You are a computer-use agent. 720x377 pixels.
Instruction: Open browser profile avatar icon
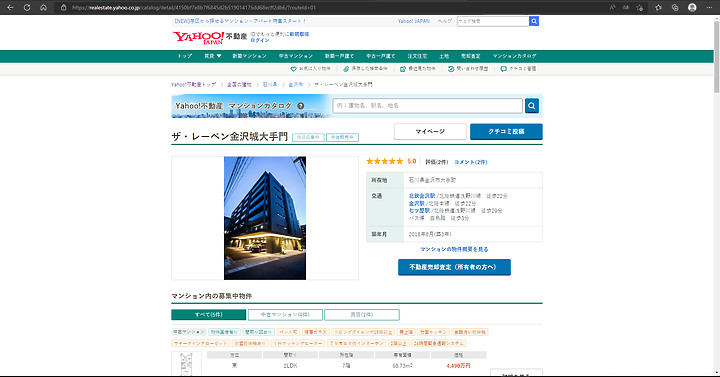692,7
